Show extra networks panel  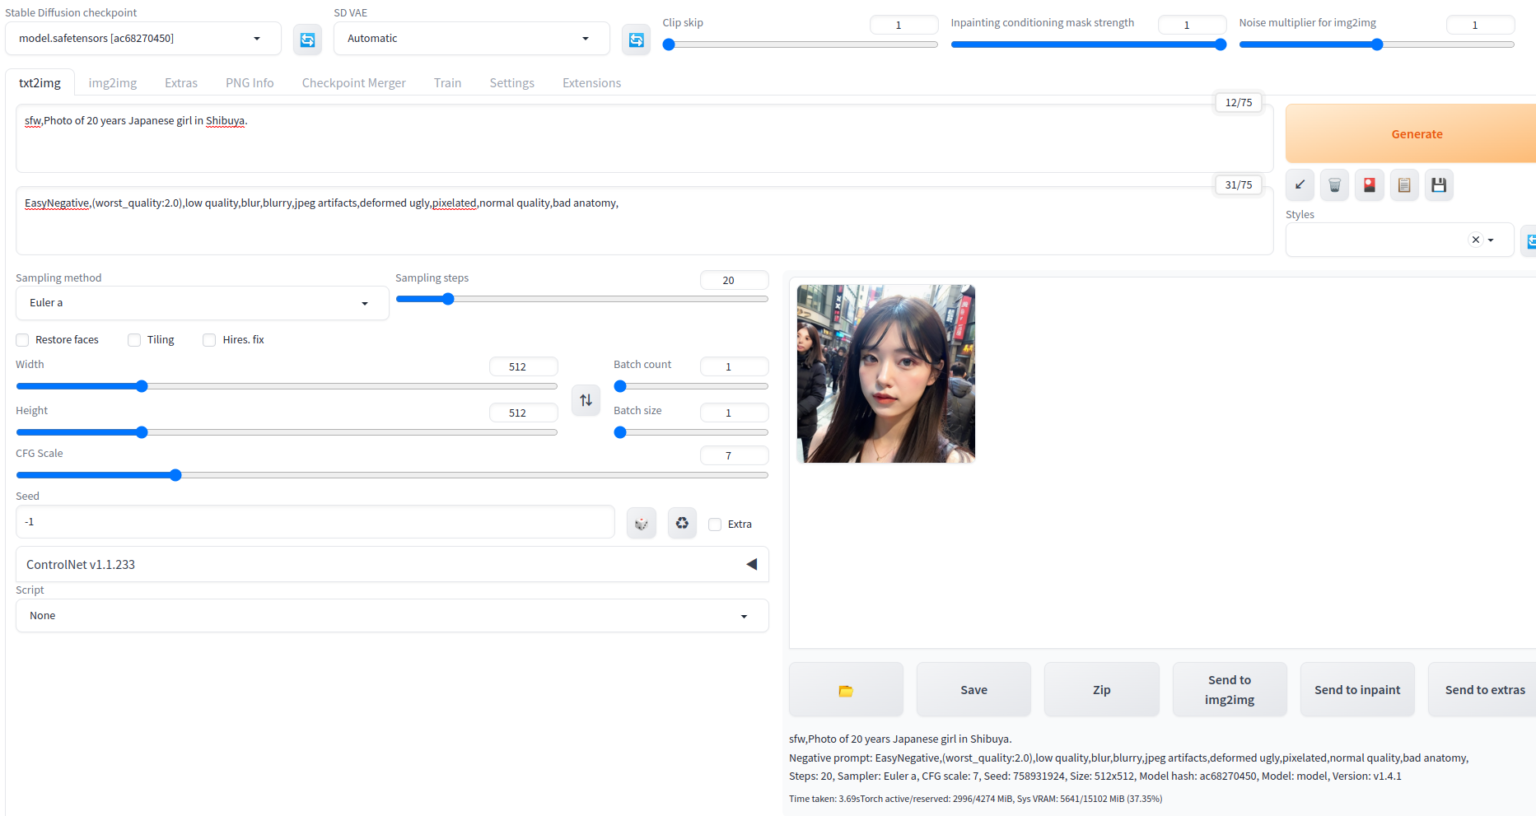1369,184
